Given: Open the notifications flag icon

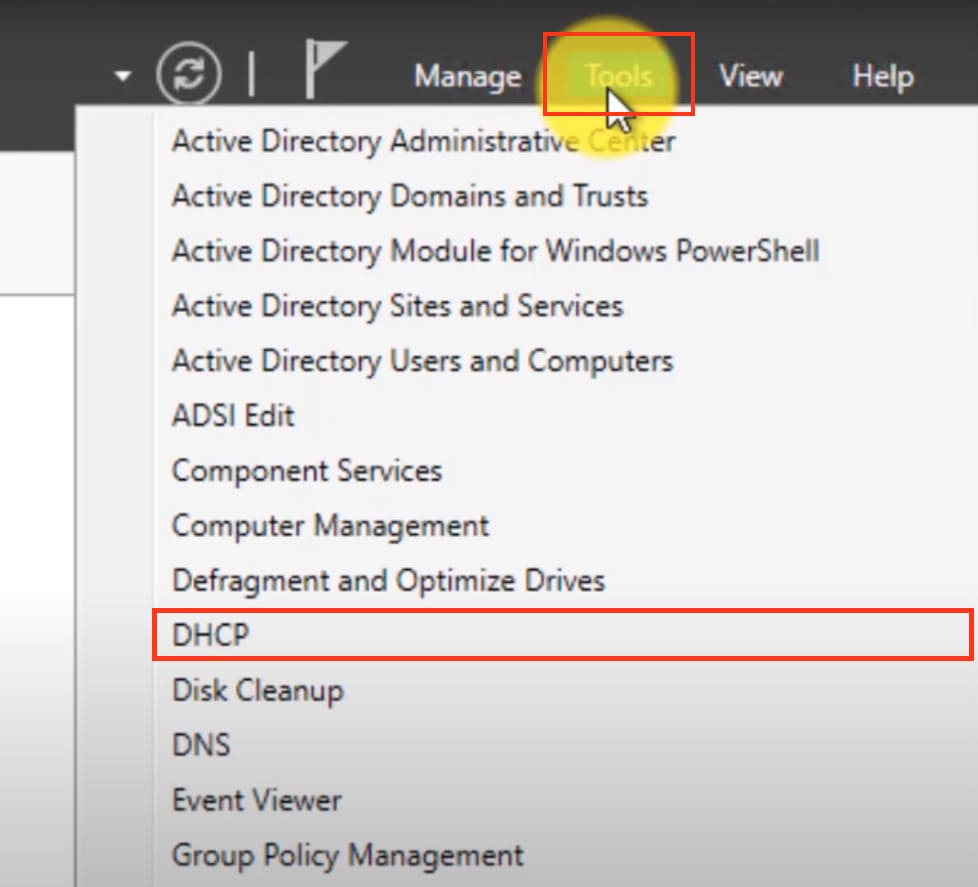Looking at the screenshot, I should click(x=324, y=70).
